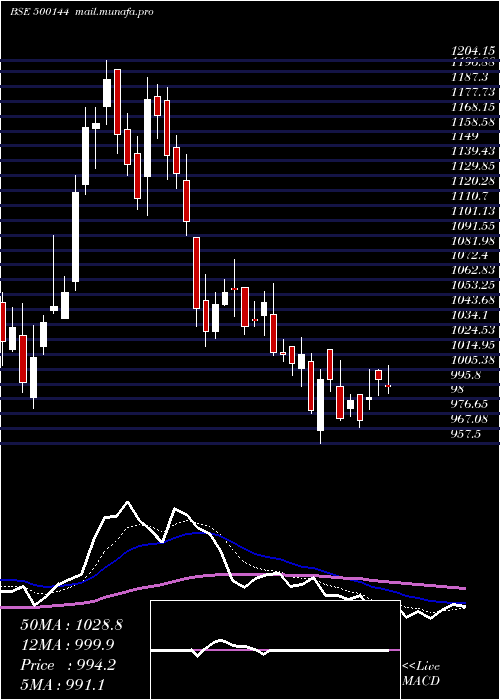This screenshot has width=500, height=700.
Task: Click the '<<Live MACD' label
Action: (421, 673)
